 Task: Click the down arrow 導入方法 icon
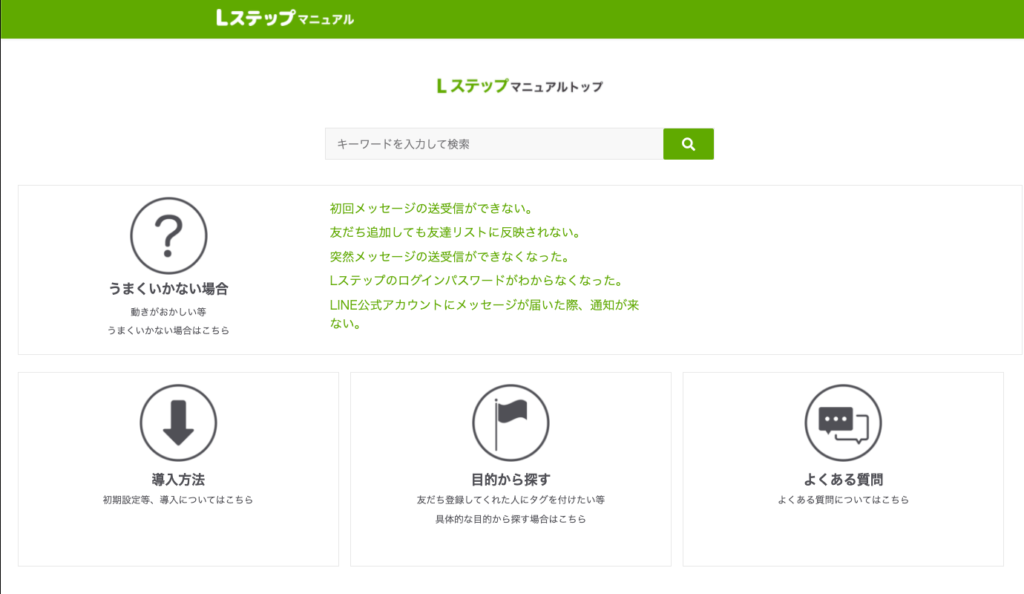[178, 422]
